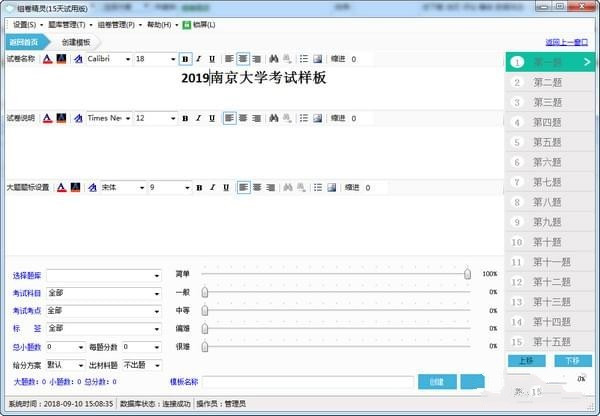Open the 设置(S) menu

coord(28,25)
